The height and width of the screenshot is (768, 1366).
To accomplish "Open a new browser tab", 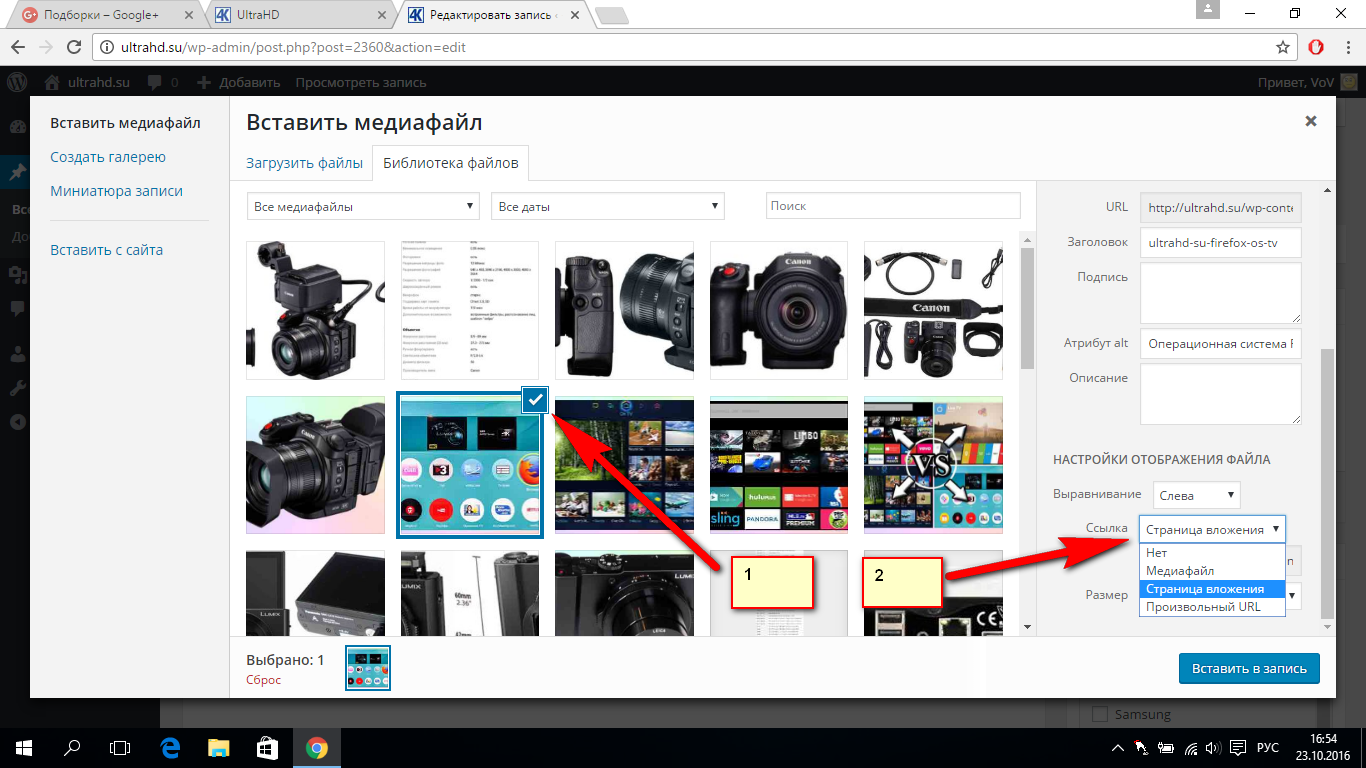I will [x=611, y=15].
